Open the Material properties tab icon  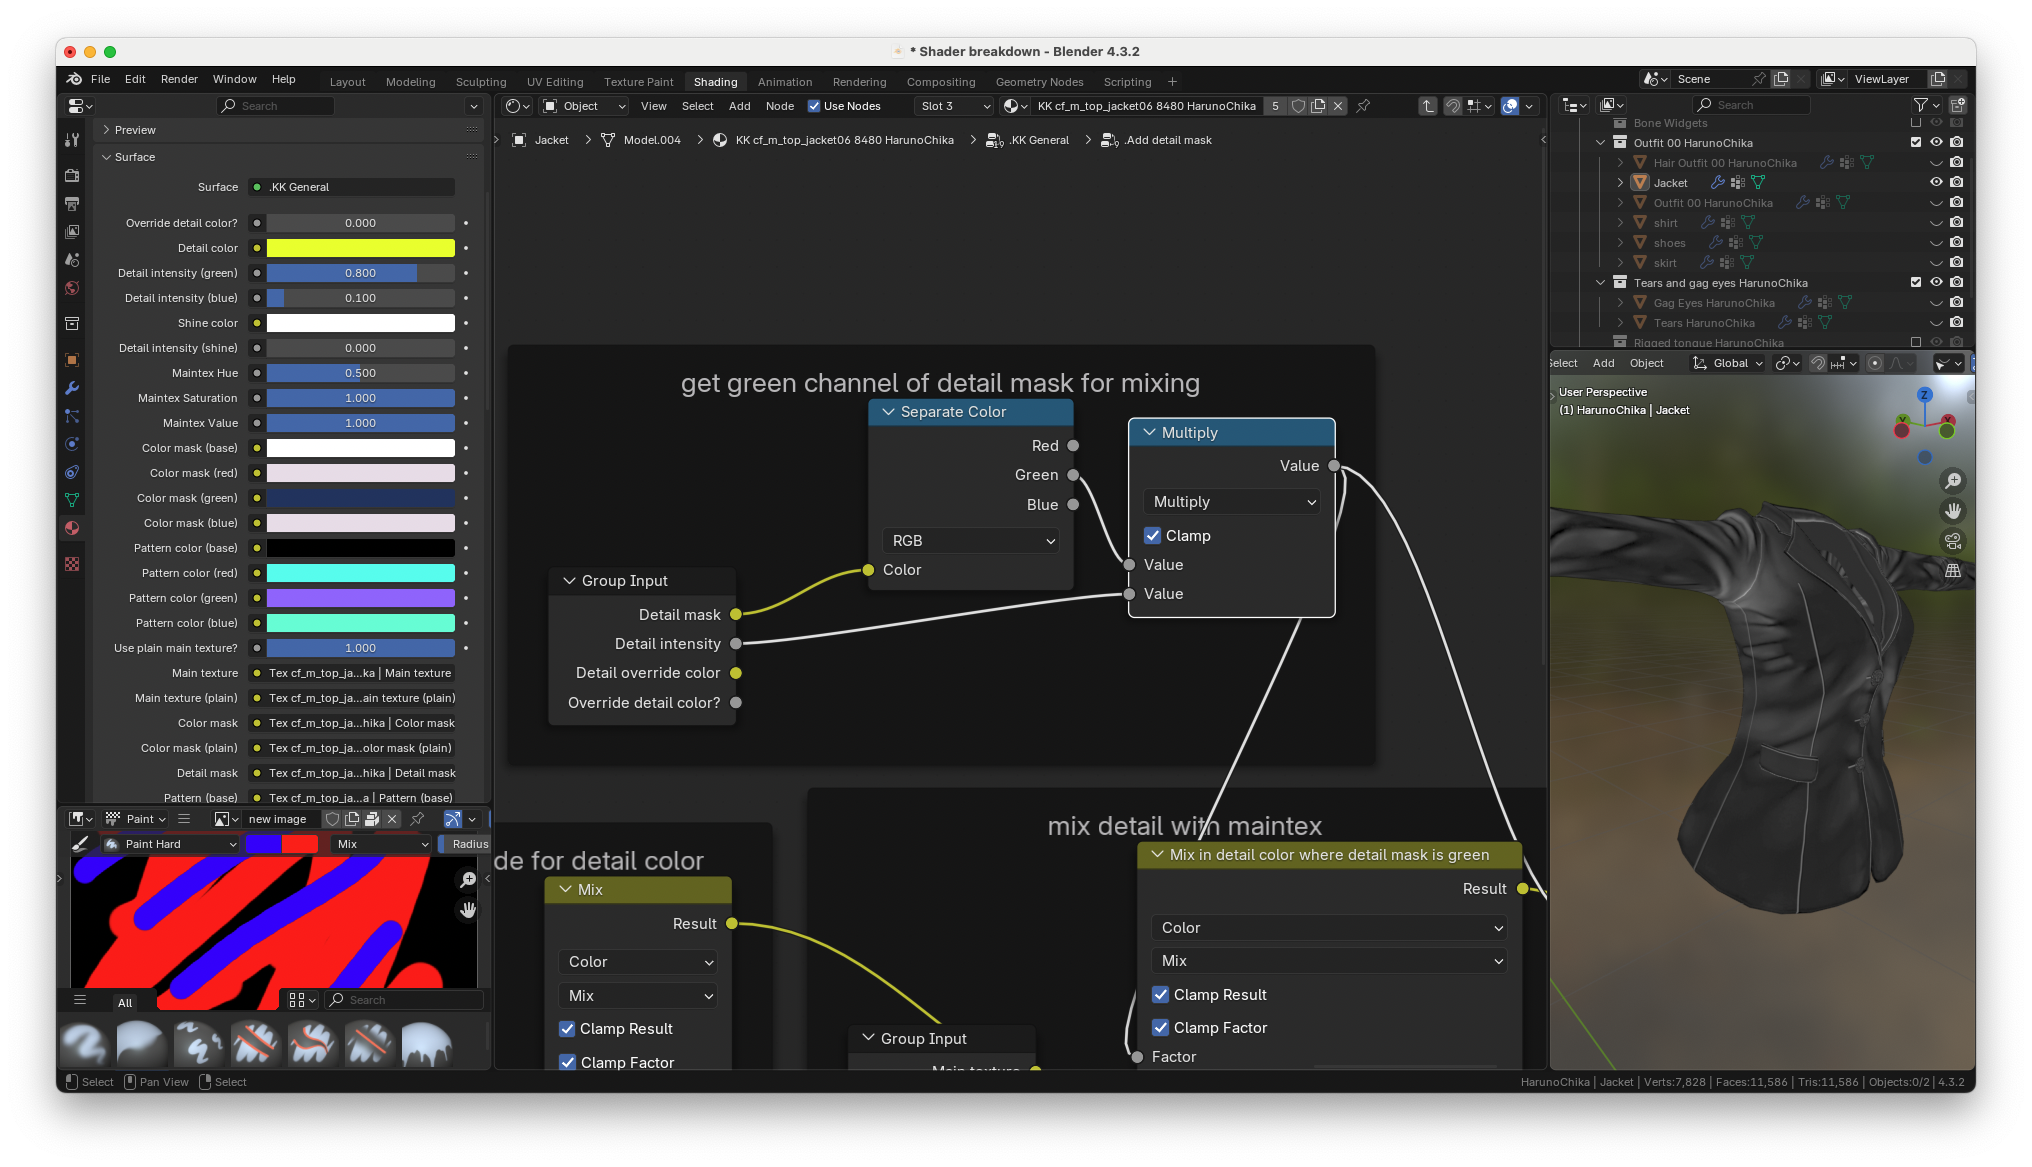tap(72, 528)
